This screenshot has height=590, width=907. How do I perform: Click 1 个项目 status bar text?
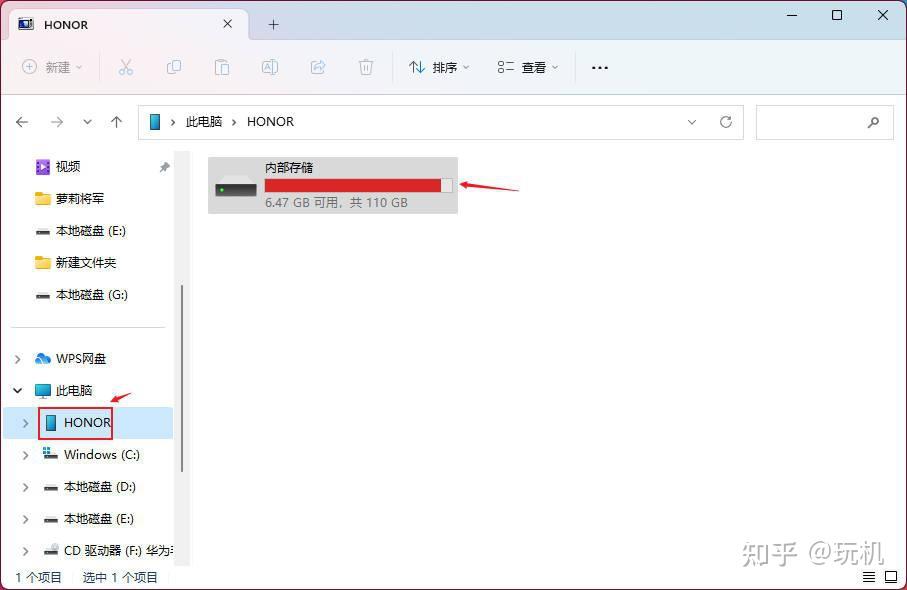click(x=38, y=577)
